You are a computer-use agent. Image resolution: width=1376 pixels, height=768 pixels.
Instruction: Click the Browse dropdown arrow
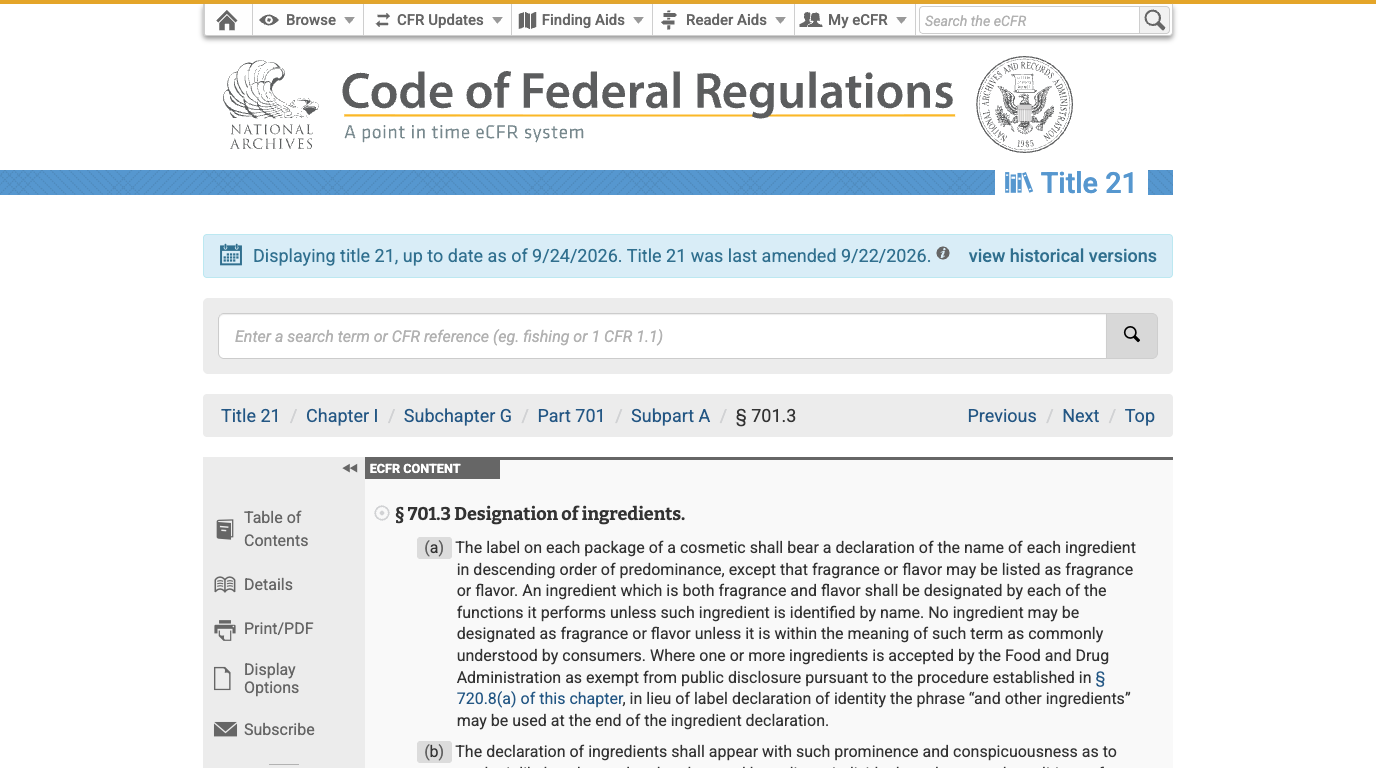coord(349,21)
